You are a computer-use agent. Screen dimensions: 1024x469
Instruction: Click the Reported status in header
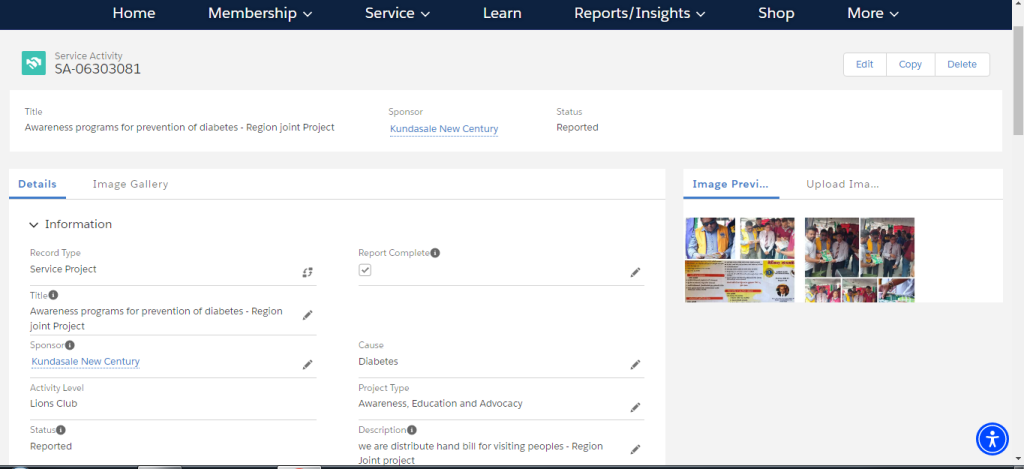coord(577,127)
